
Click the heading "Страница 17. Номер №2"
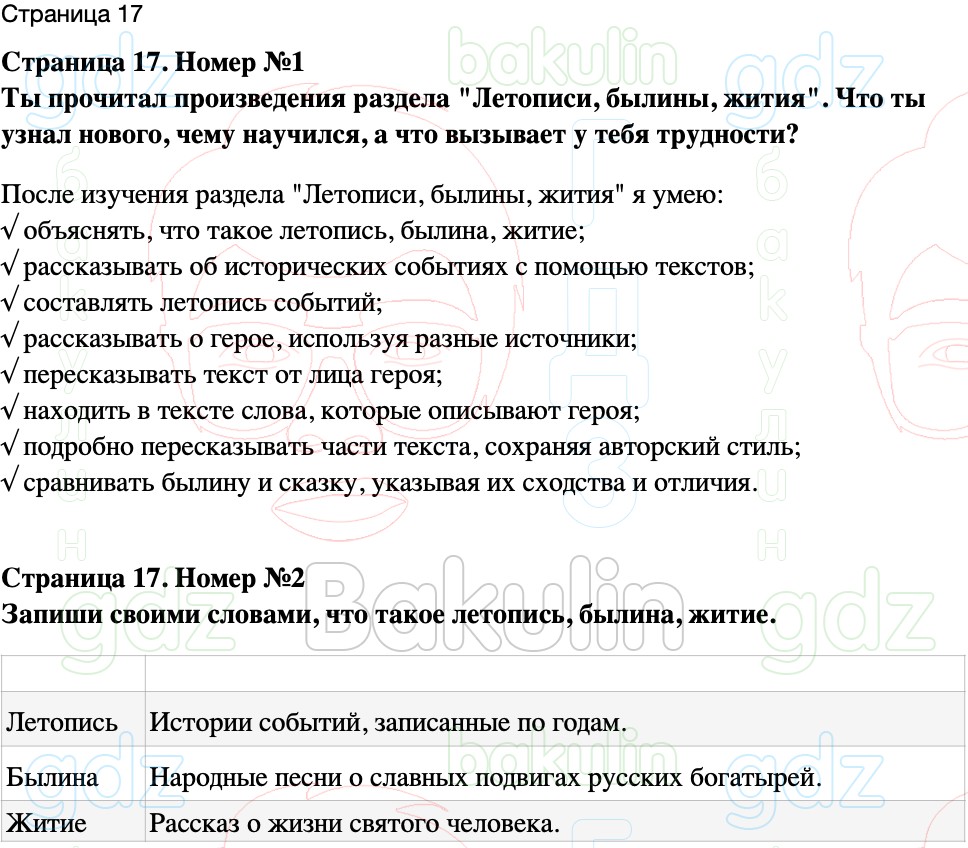pos(152,578)
